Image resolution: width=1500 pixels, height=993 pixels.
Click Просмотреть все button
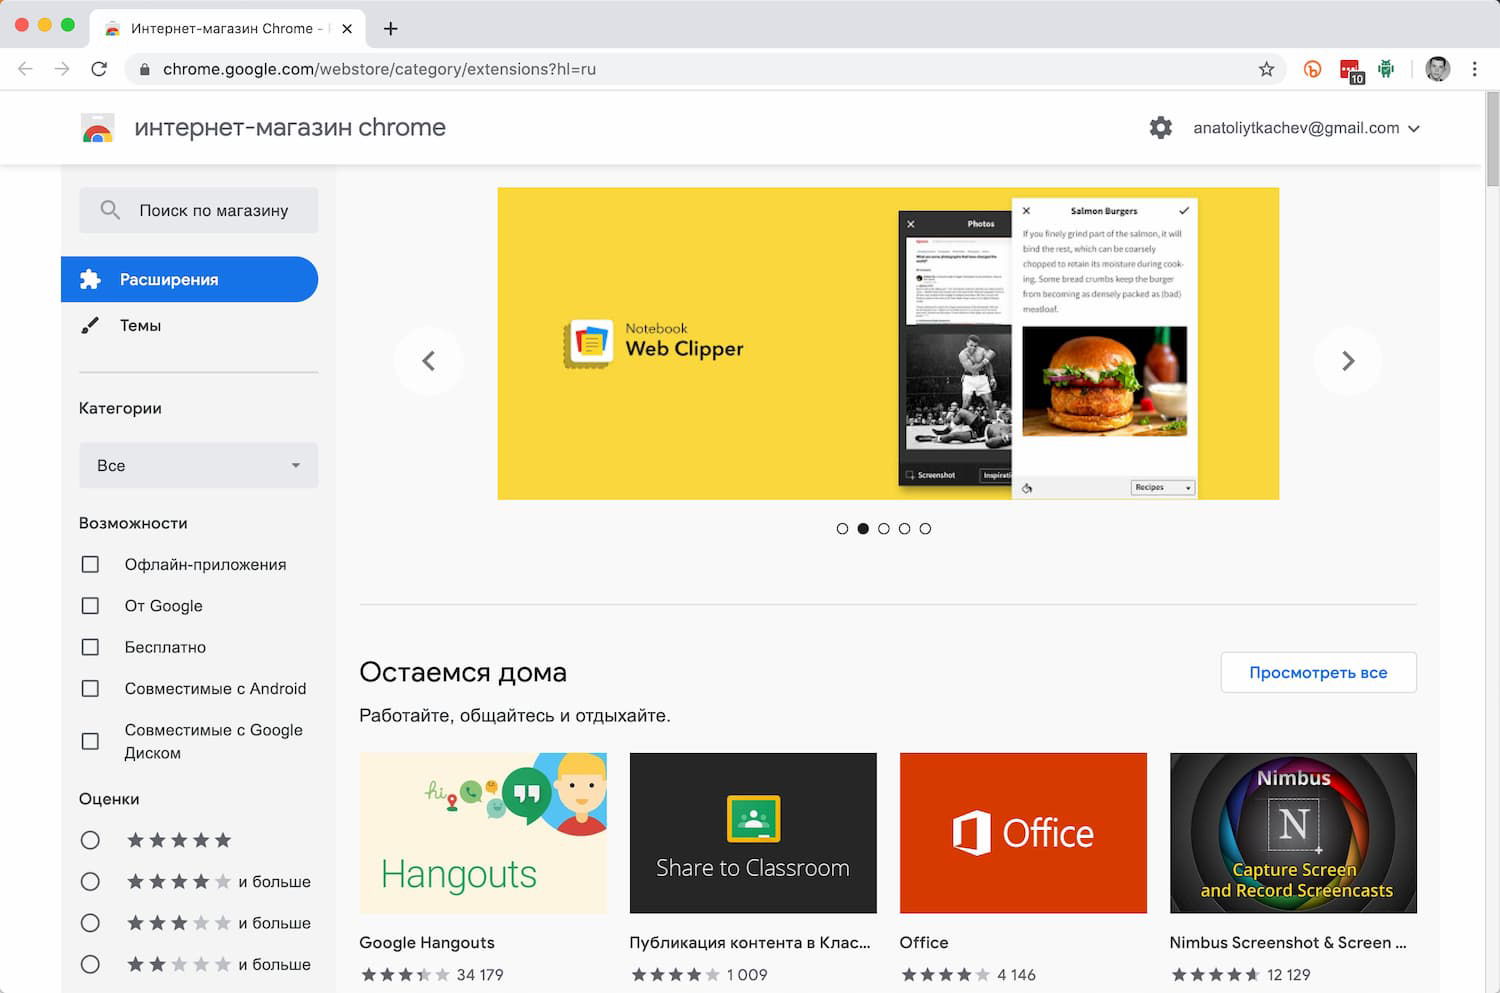coord(1318,672)
